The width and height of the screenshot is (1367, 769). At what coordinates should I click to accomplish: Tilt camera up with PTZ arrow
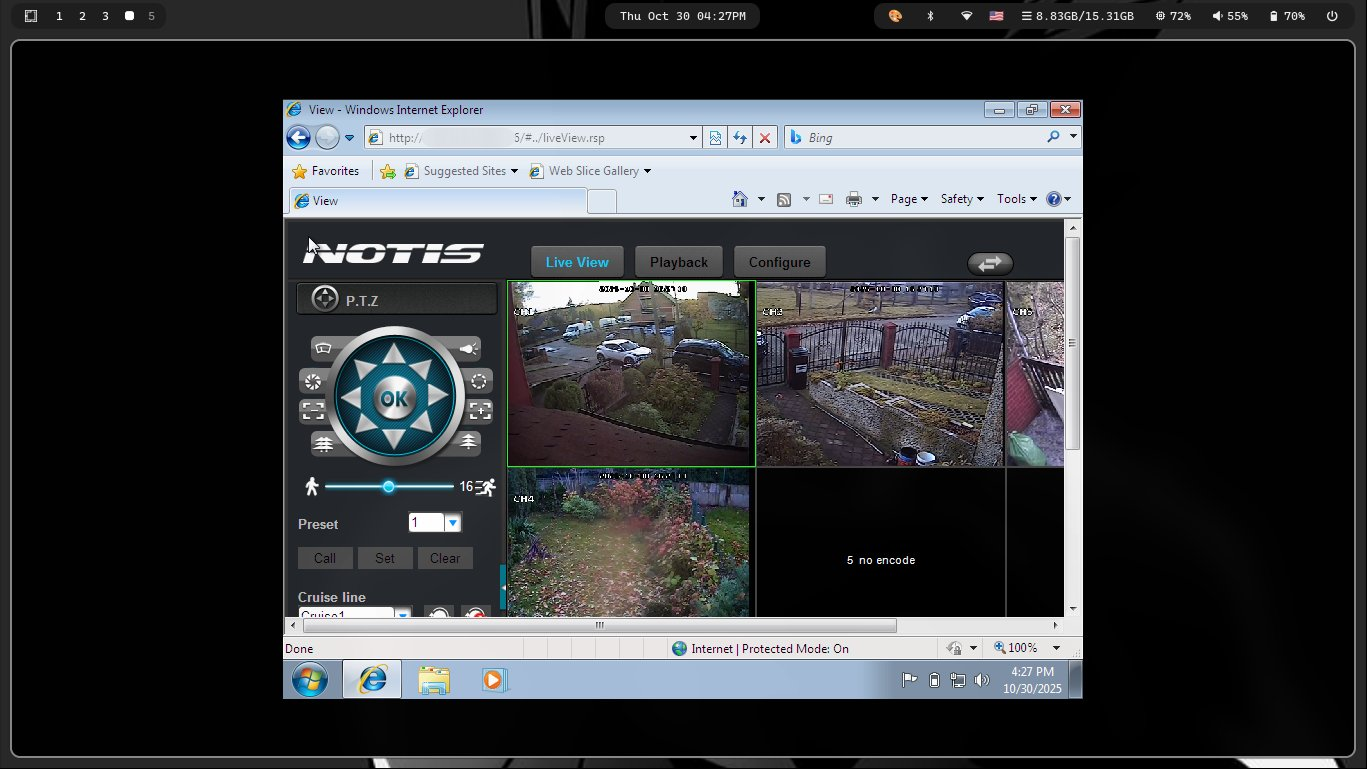click(x=395, y=354)
